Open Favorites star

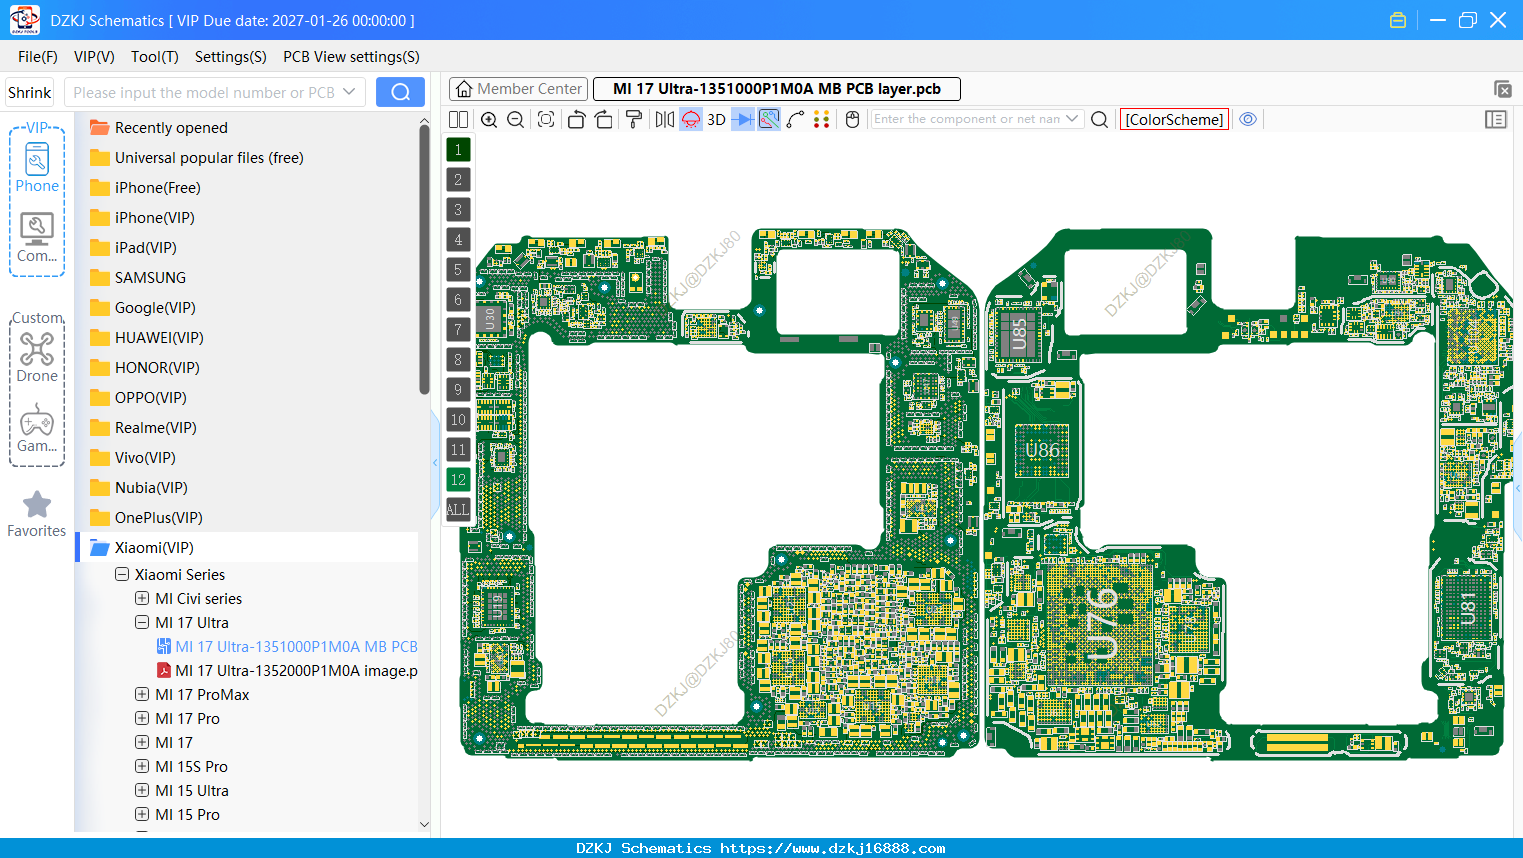click(37, 514)
